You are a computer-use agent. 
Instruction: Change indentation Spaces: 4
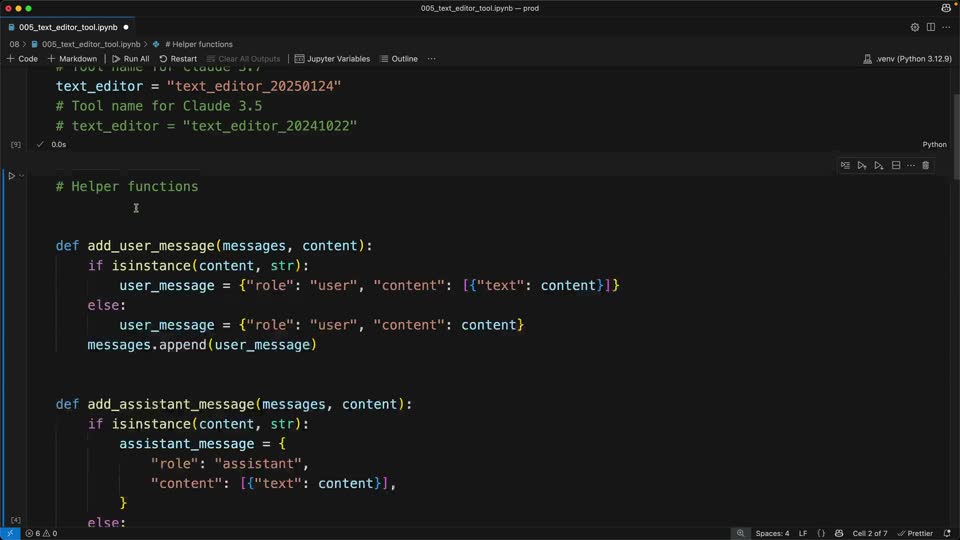point(772,533)
